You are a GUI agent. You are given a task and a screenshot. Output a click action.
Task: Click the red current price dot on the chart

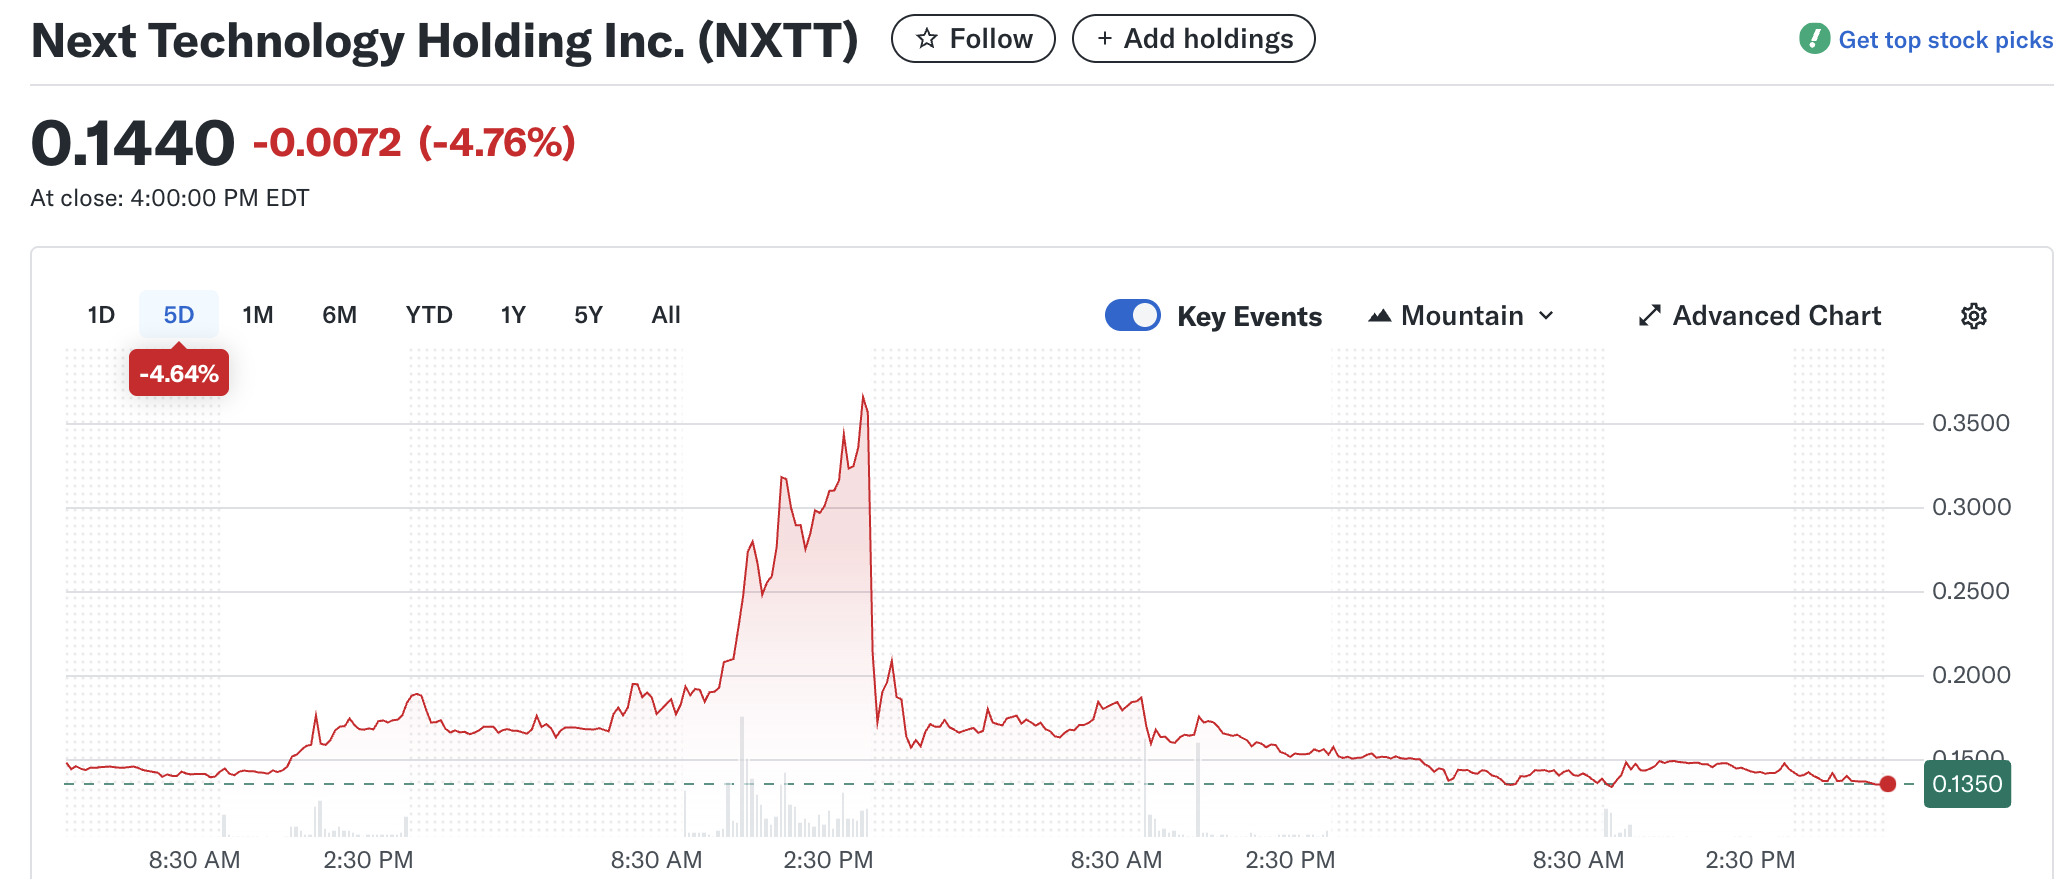(1888, 784)
